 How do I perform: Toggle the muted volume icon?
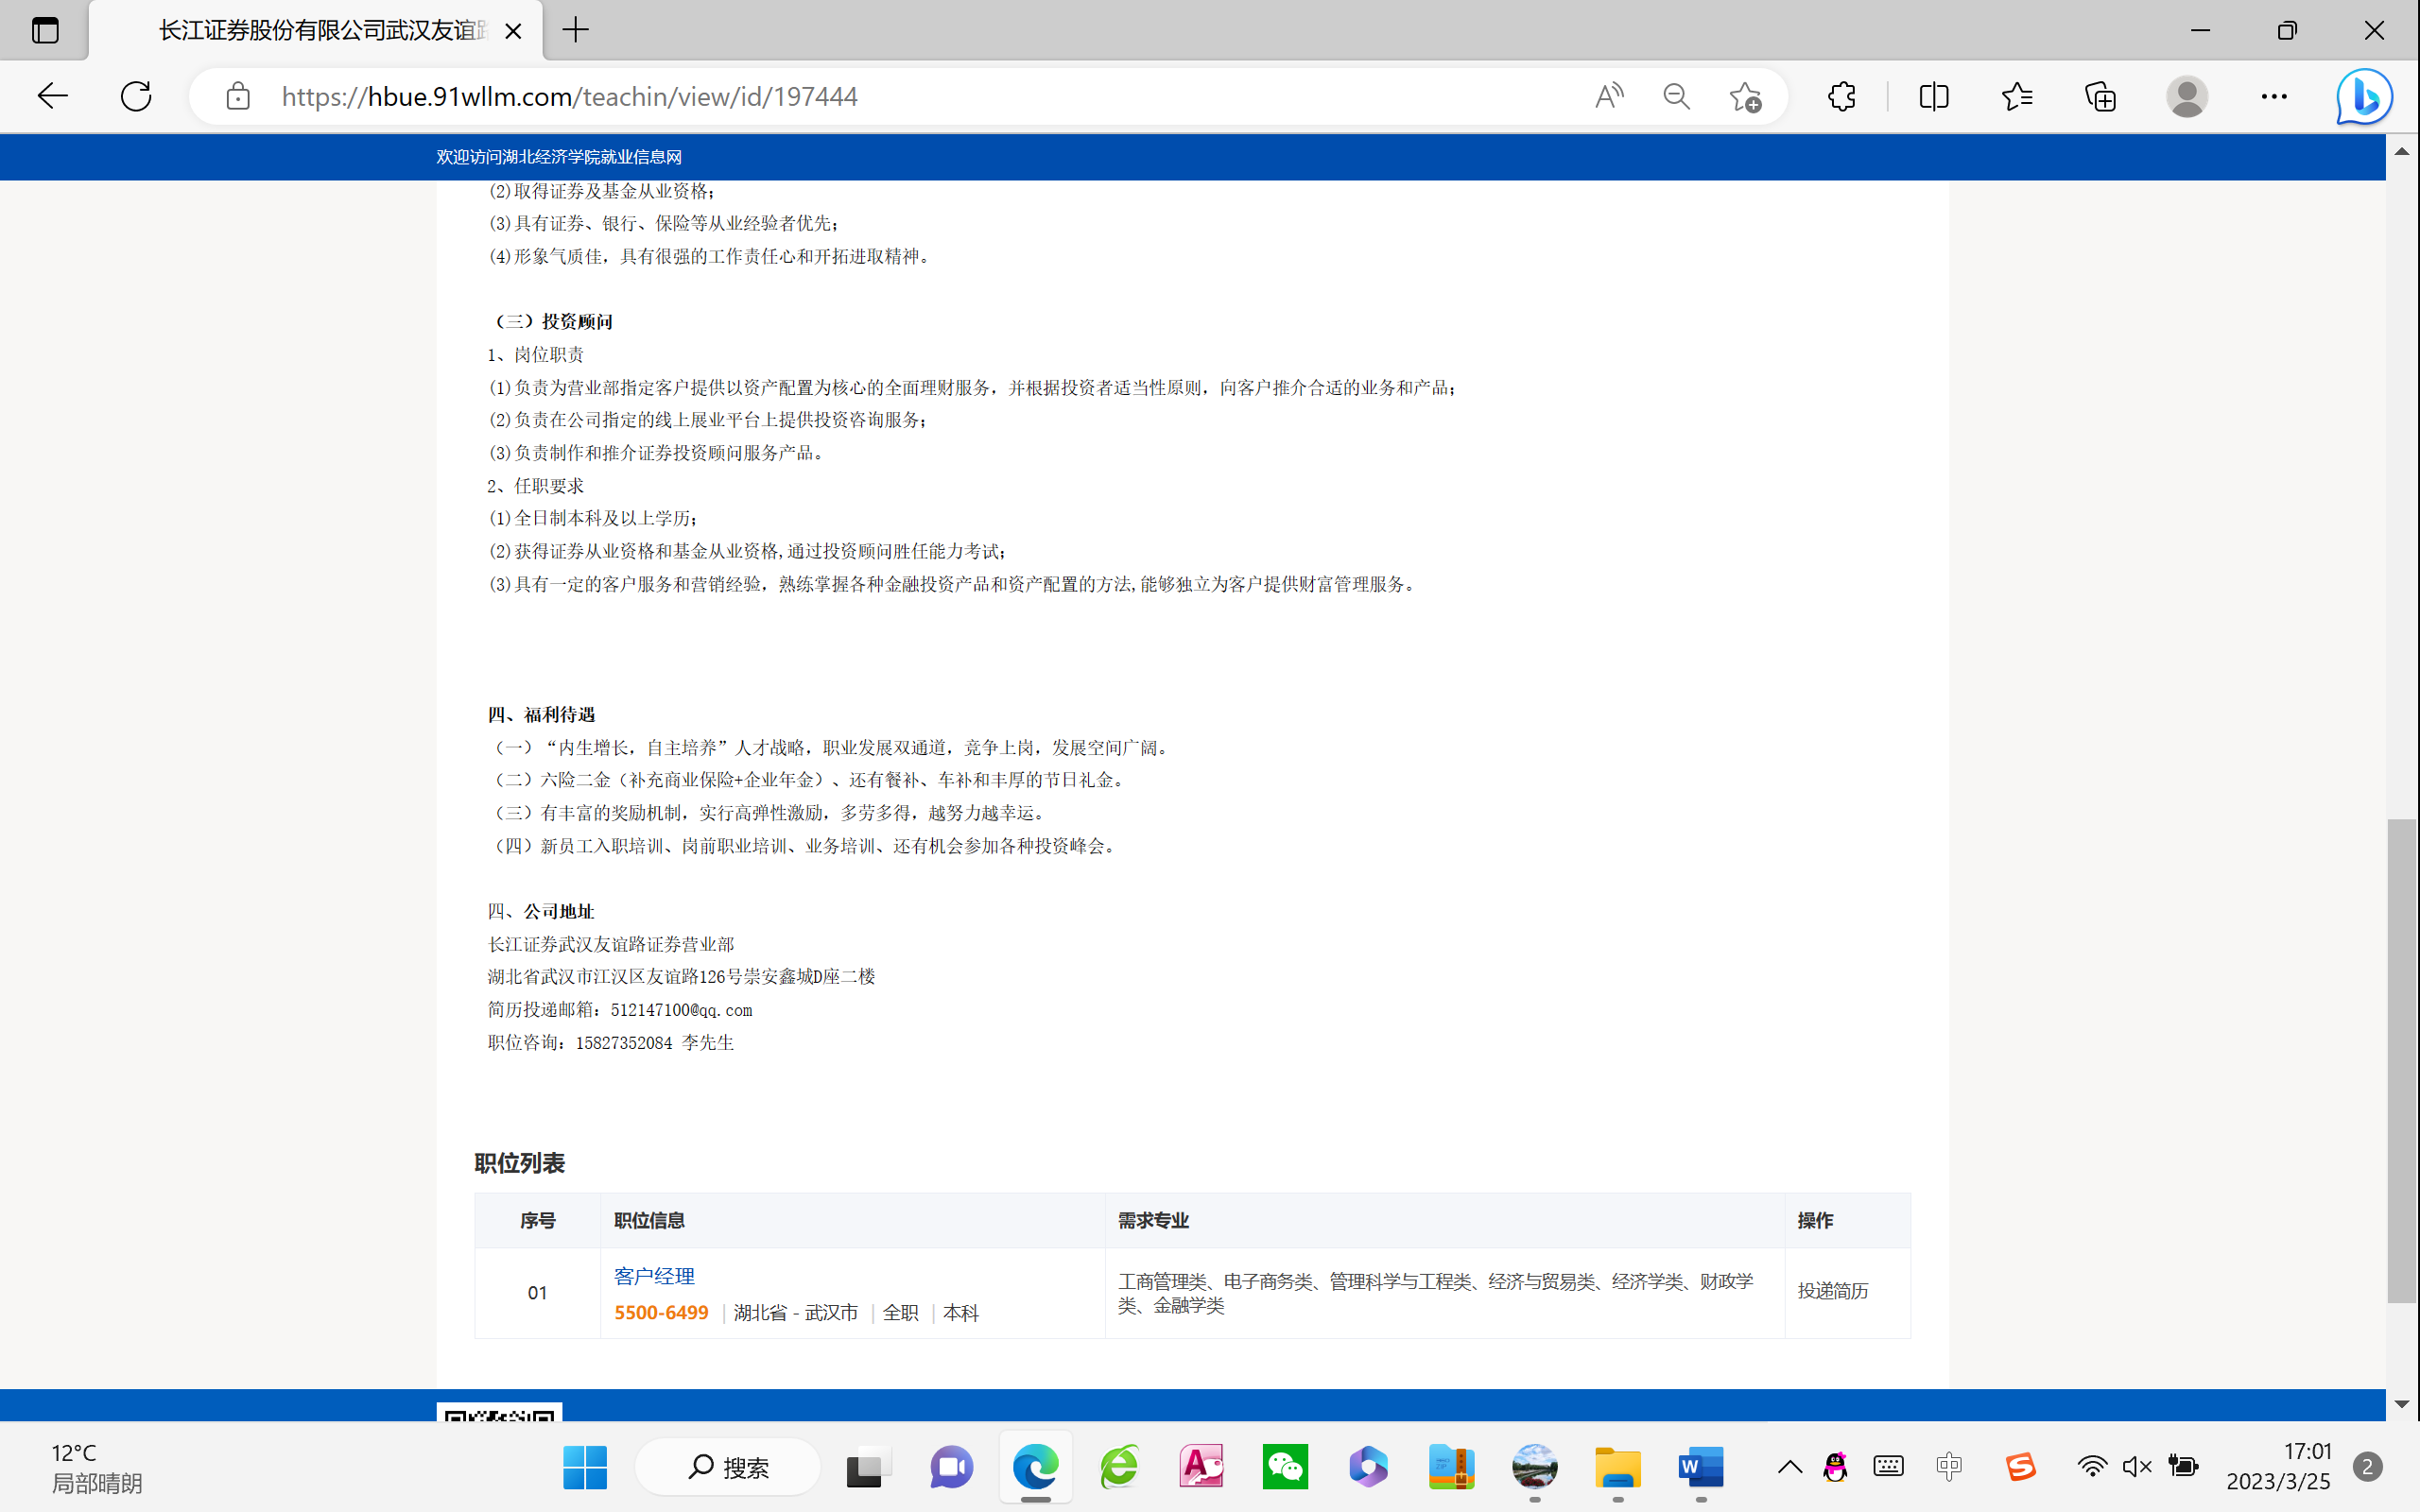pyautogui.click(x=2136, y=1467)
